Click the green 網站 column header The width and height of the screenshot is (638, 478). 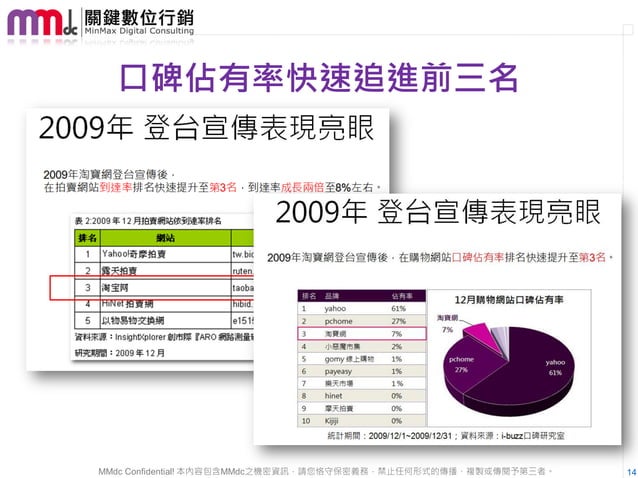click(166, 238)
